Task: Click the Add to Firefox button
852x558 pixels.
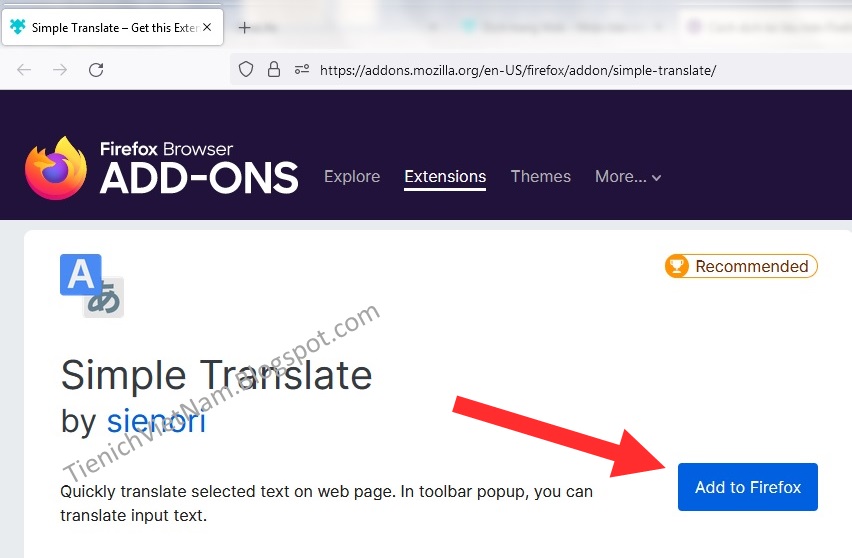Action: (747, 487)
